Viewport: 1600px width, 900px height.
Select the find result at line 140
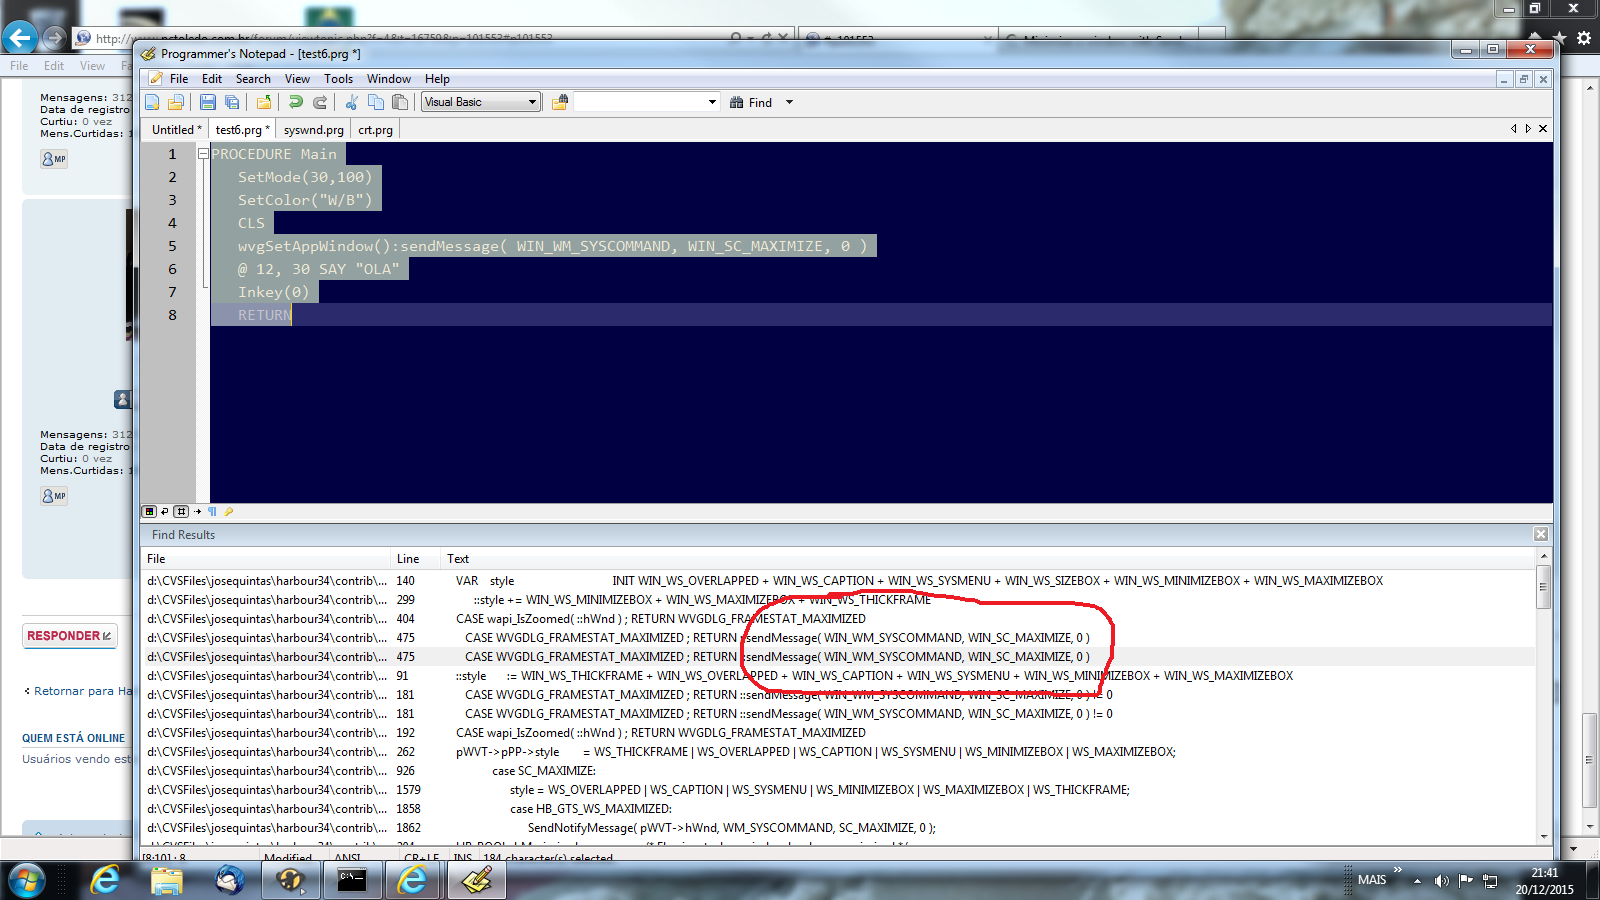[x=838, y=581]
